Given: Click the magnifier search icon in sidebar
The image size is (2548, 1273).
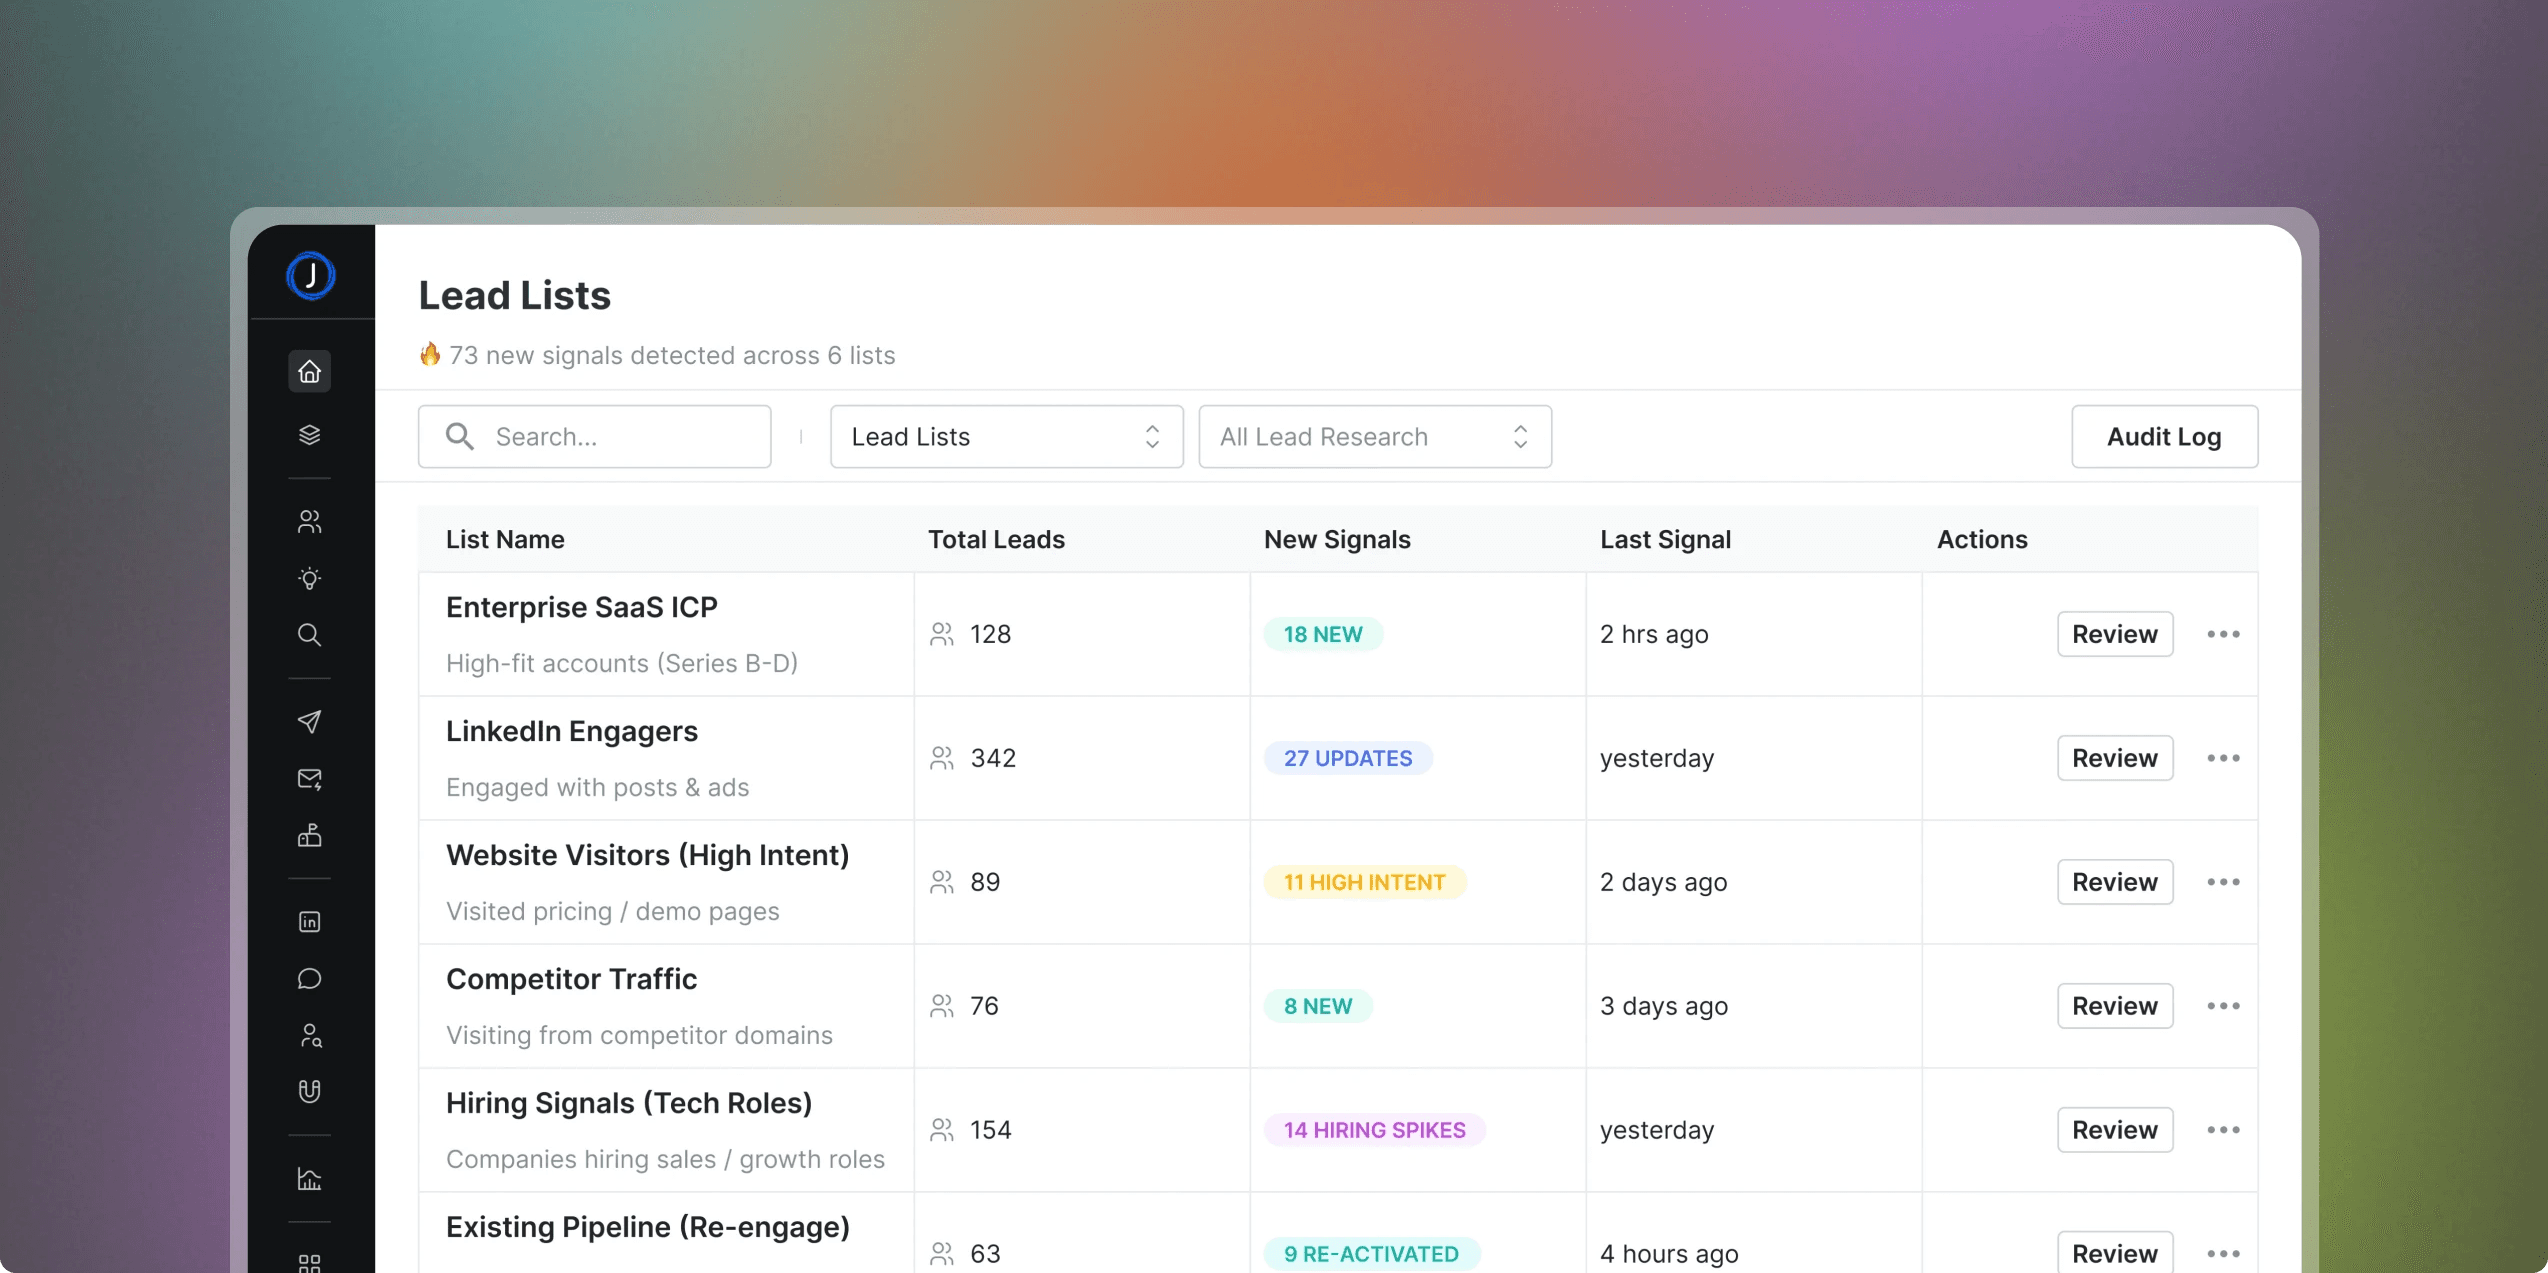Looking at the screenshot, I should (309, 635).
